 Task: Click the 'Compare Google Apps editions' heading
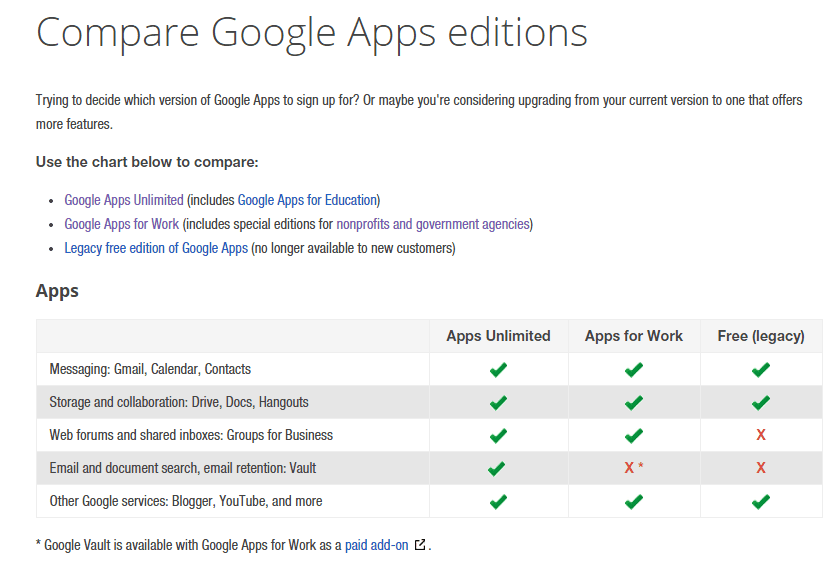312,34
